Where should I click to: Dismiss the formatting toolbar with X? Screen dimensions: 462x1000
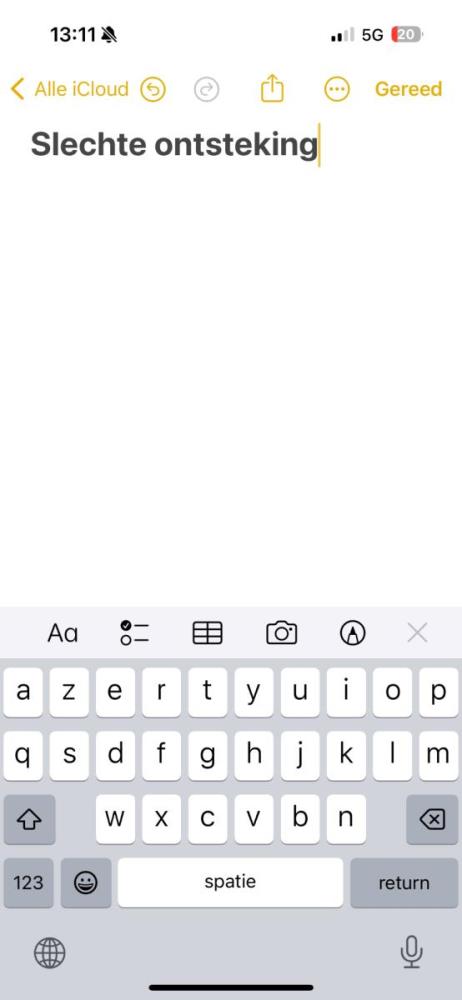click(417, 633)
